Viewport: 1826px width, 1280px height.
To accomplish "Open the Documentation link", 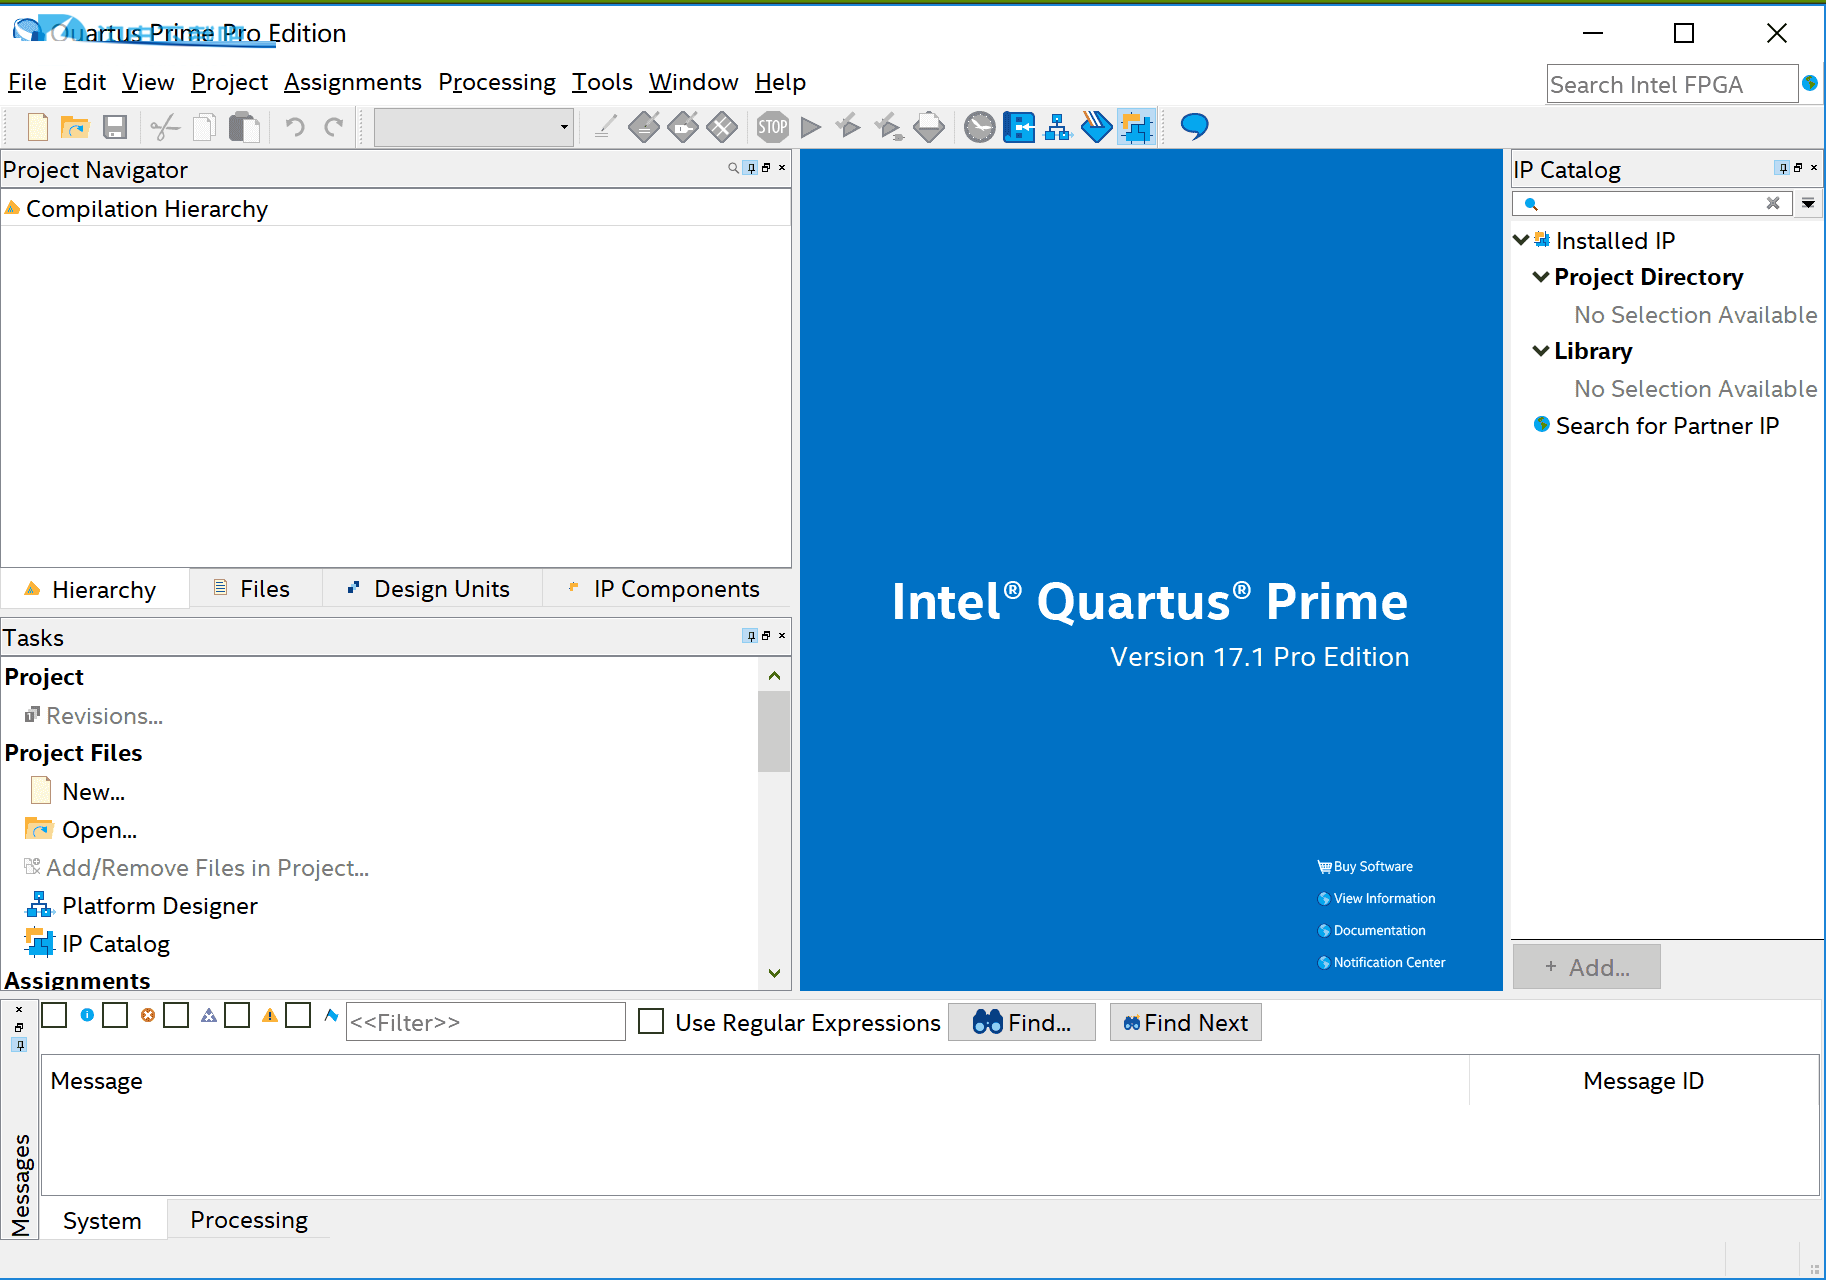I will tap(1372, 931).
